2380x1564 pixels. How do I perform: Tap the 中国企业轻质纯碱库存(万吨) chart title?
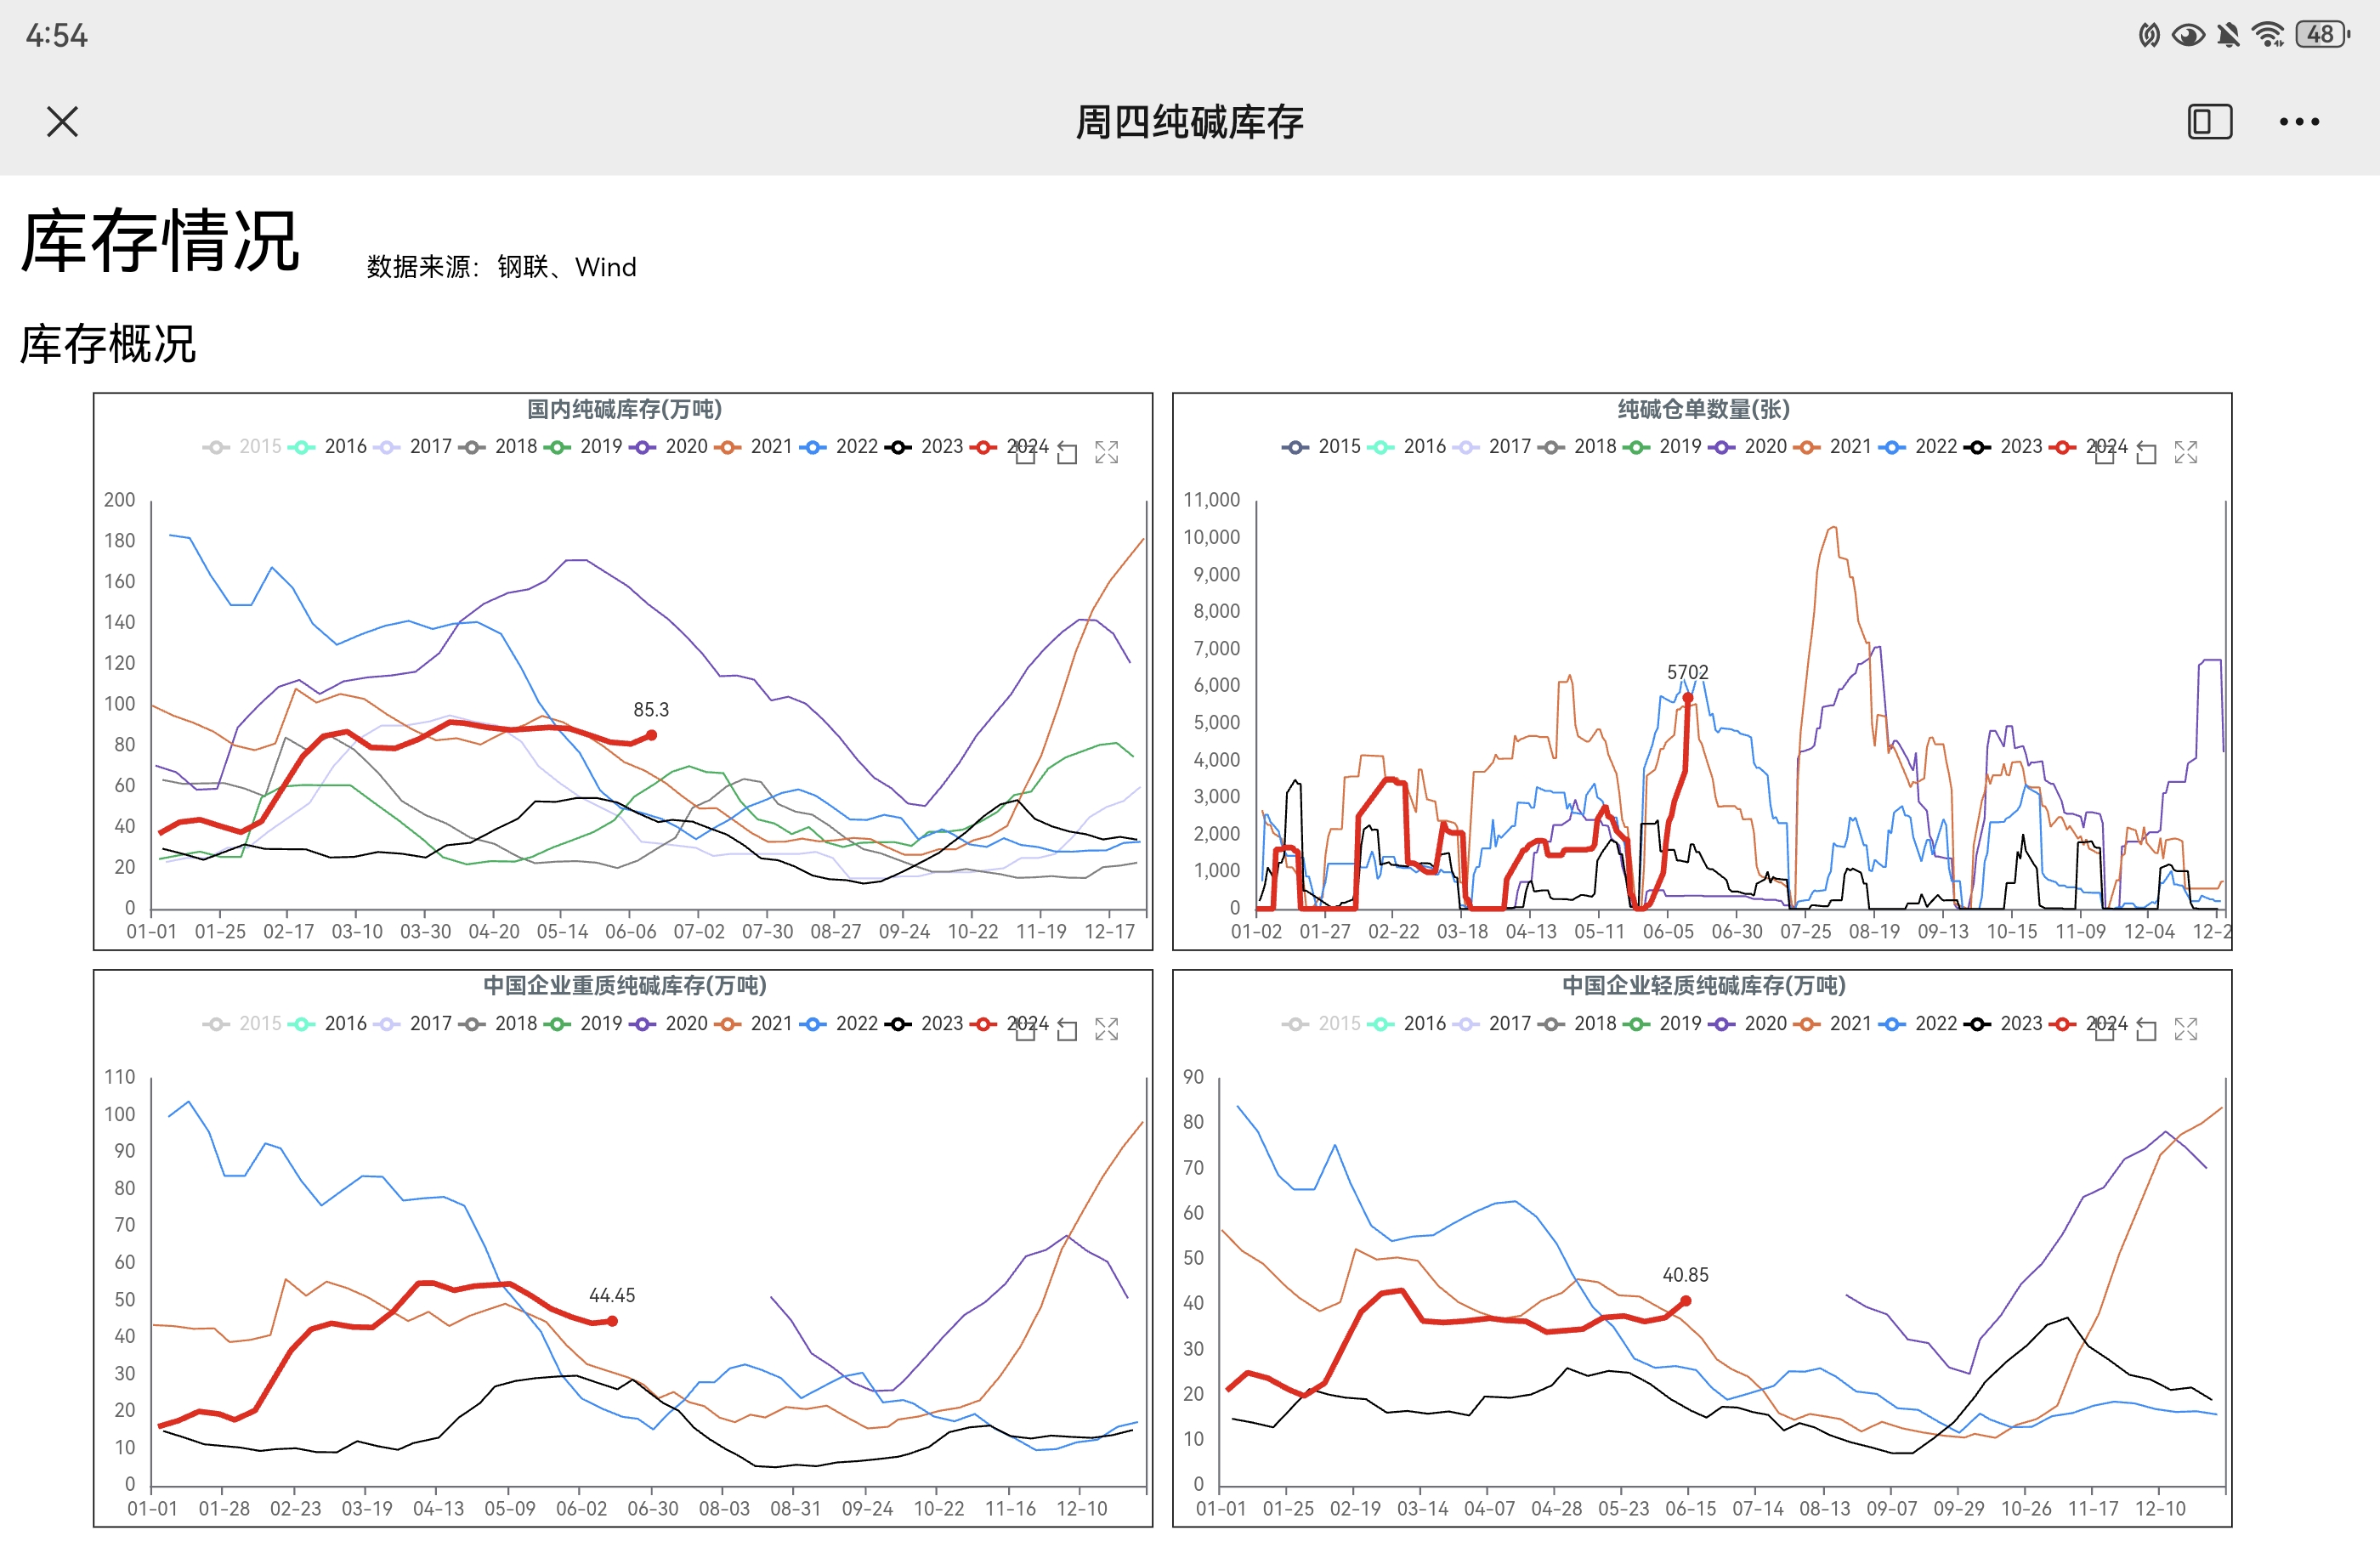[1704, 986]
